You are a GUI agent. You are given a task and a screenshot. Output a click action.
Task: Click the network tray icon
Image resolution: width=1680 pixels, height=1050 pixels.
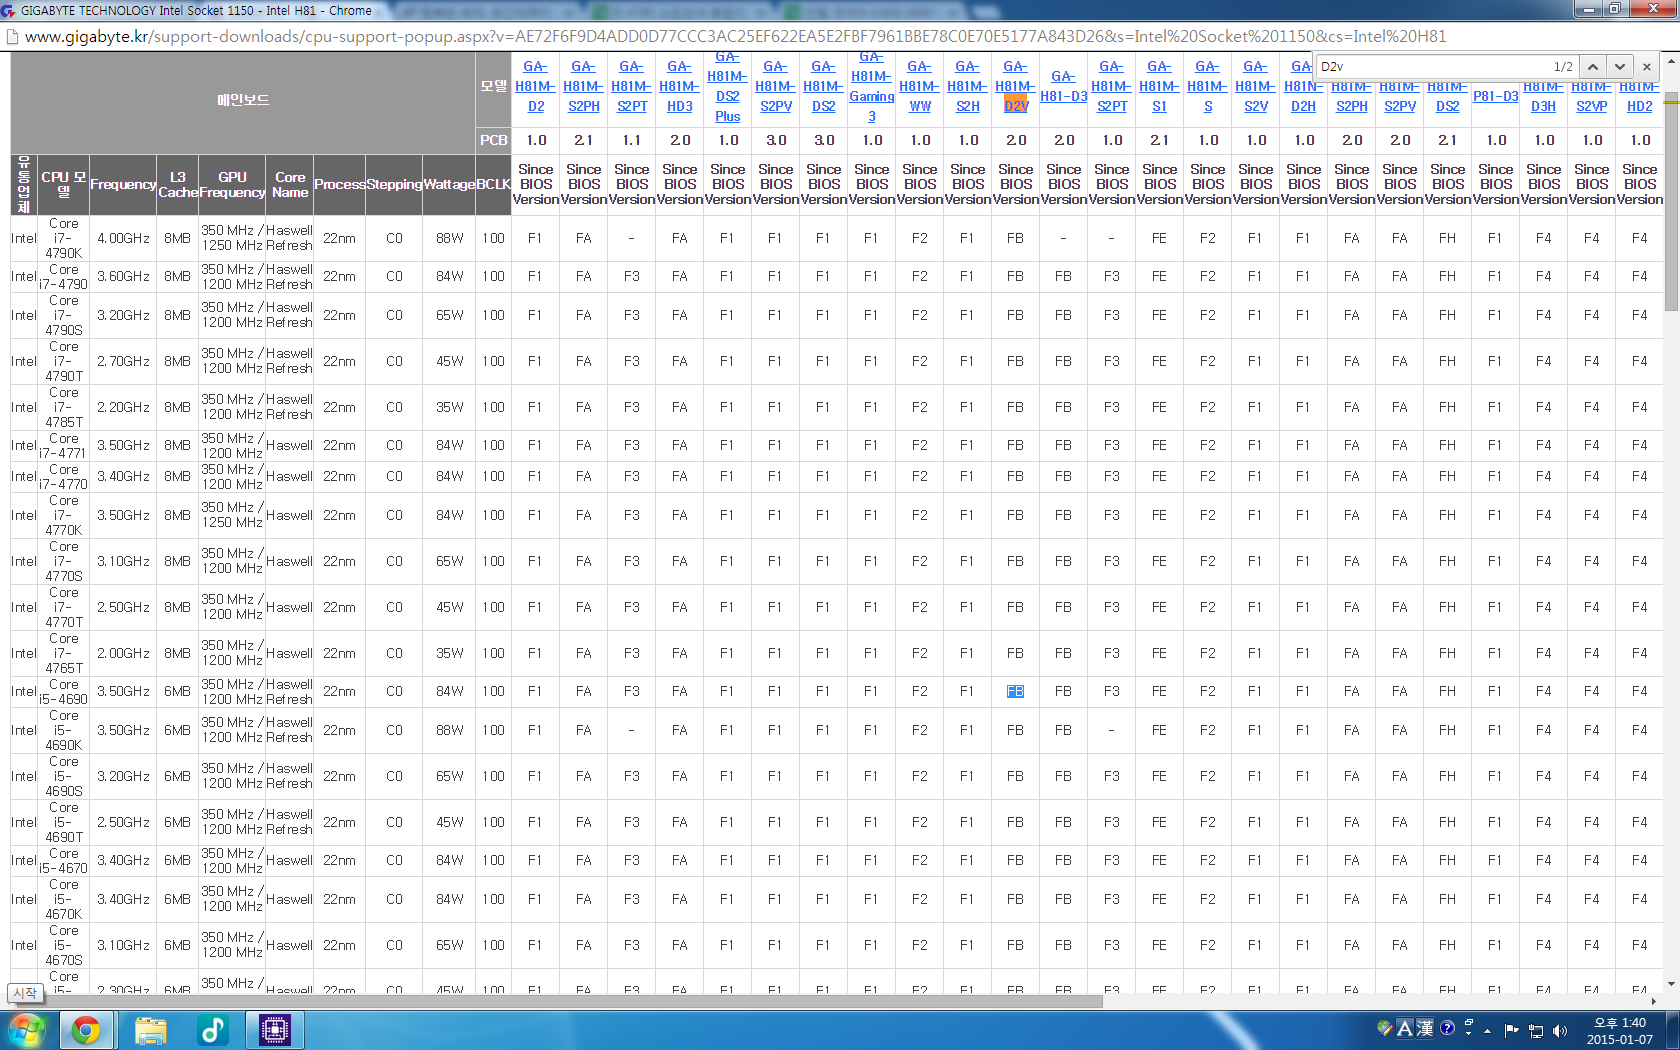coord(1536,1031)
